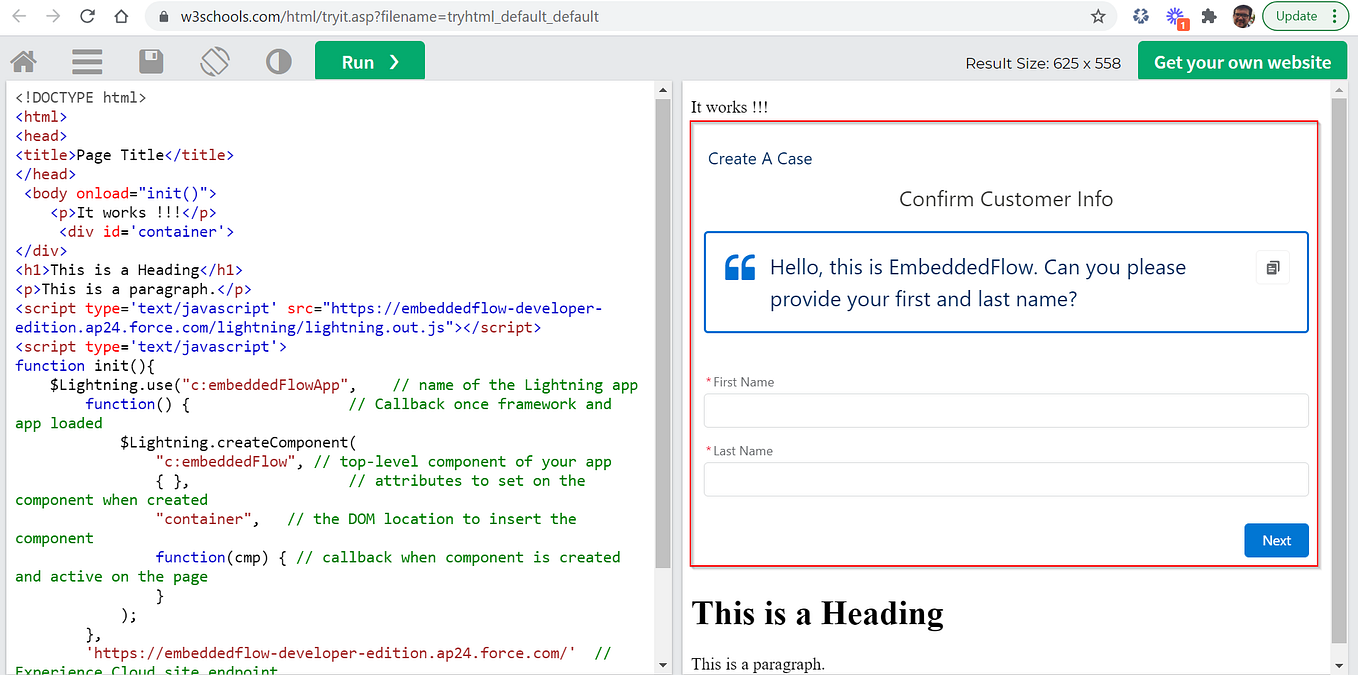Open Chrome's three-dot menu
This screenshot has width=1358, height=675.
[x=1335, y=16]
